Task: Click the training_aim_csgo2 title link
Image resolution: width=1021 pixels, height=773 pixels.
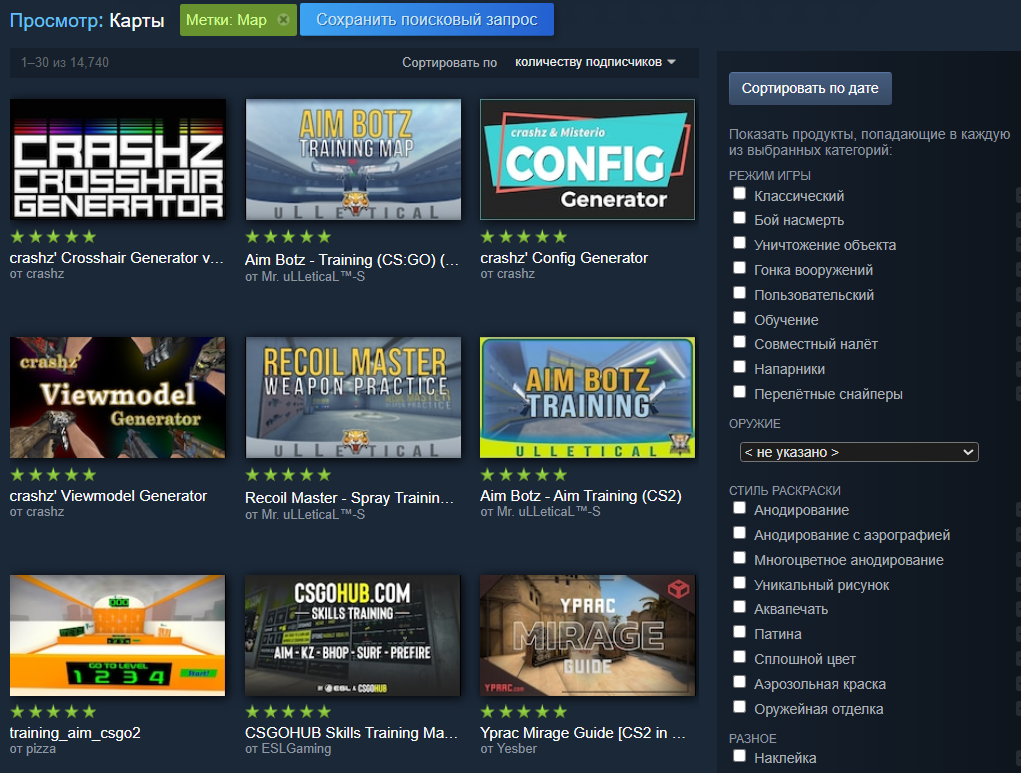Action: click(x=75, y=733)
